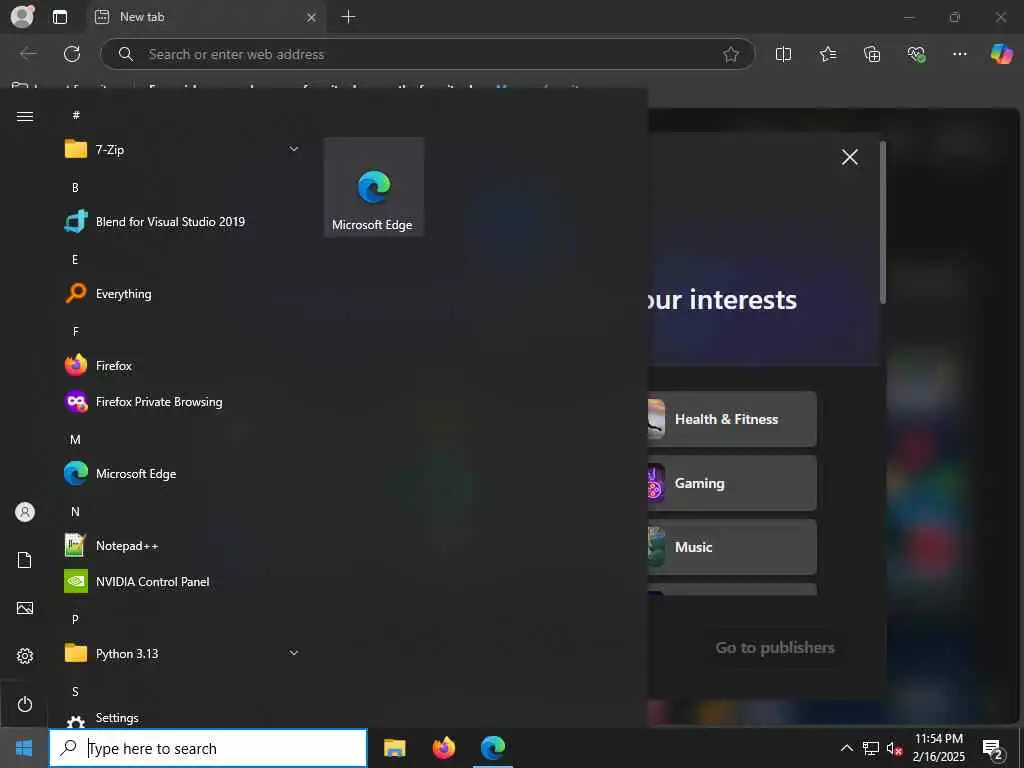Close the interests dialog with X
This screenshot has width=1024, height=768.
(x=850, y=157)
